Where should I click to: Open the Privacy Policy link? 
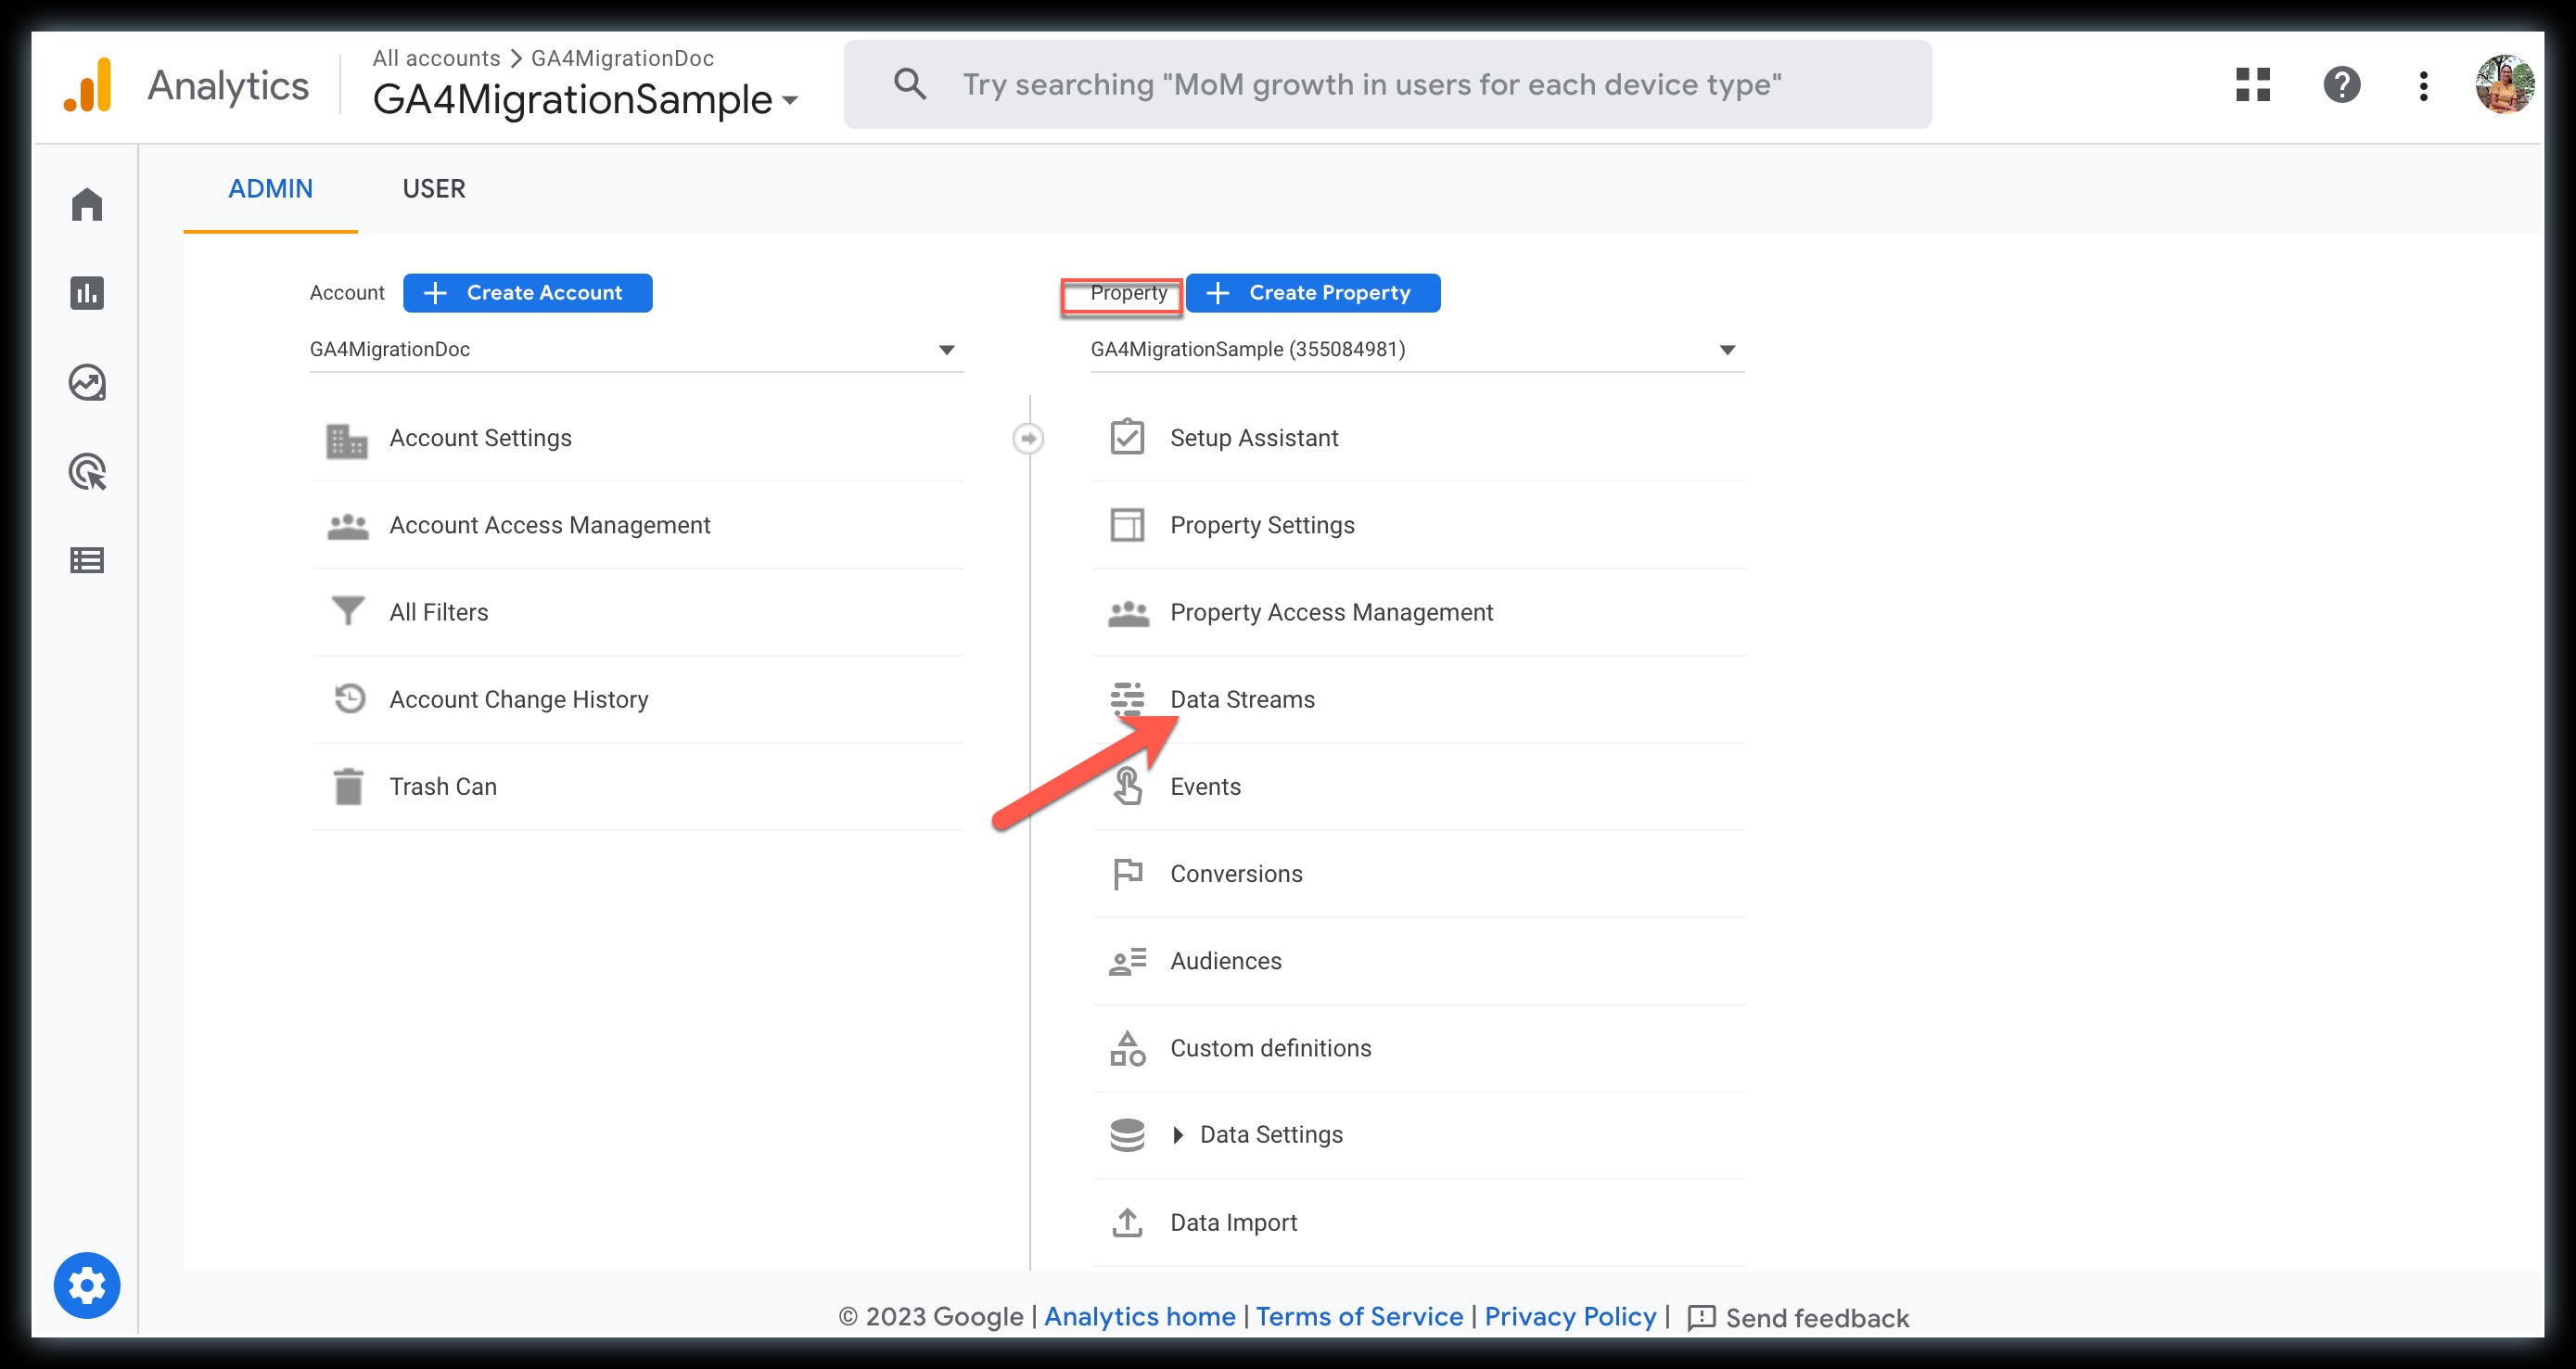point(1570,1316)
